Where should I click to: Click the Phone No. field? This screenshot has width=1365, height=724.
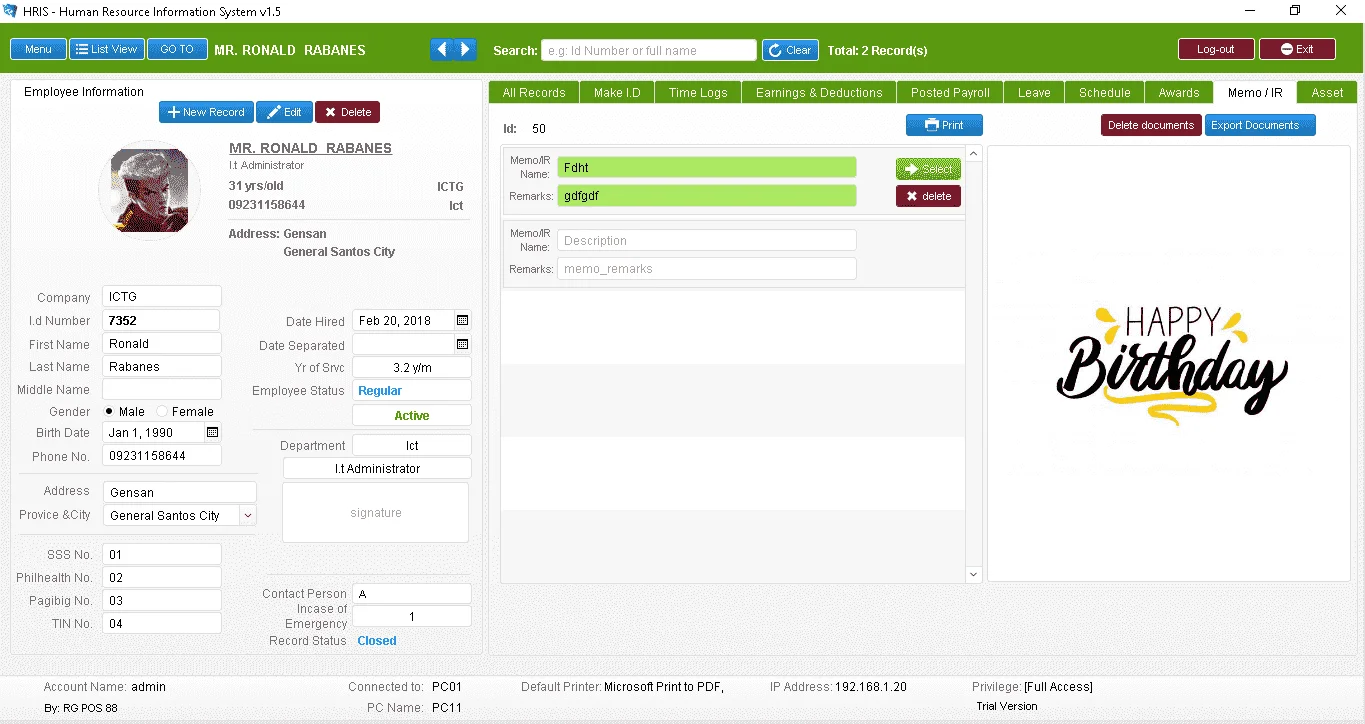click(x=161, y=455)
